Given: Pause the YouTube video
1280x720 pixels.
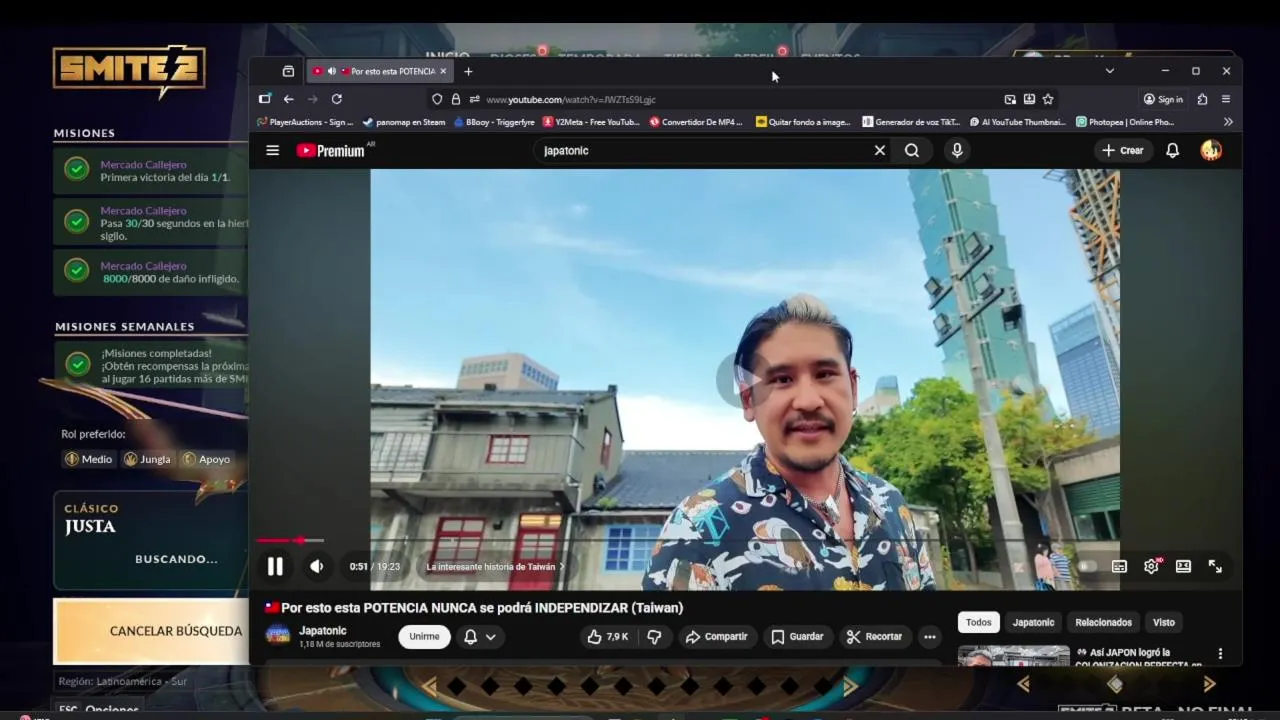Looking at the screenshot, I should (275, 567).
